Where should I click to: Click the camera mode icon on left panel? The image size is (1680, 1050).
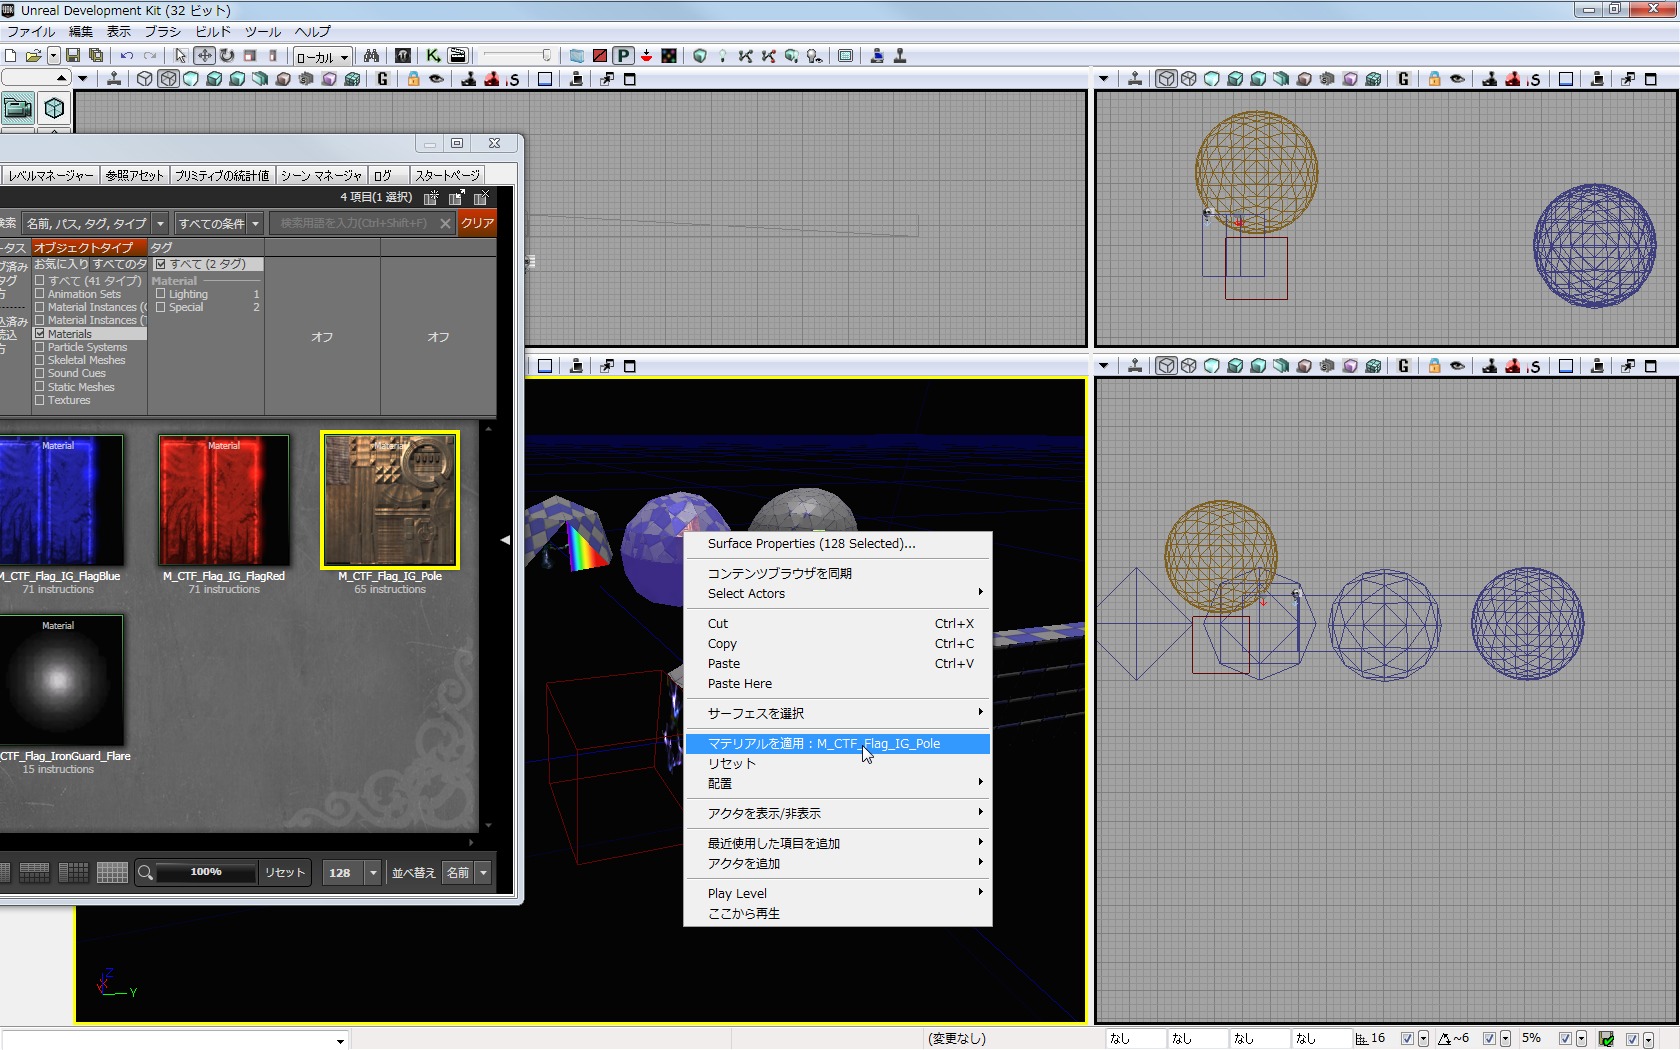18,108
